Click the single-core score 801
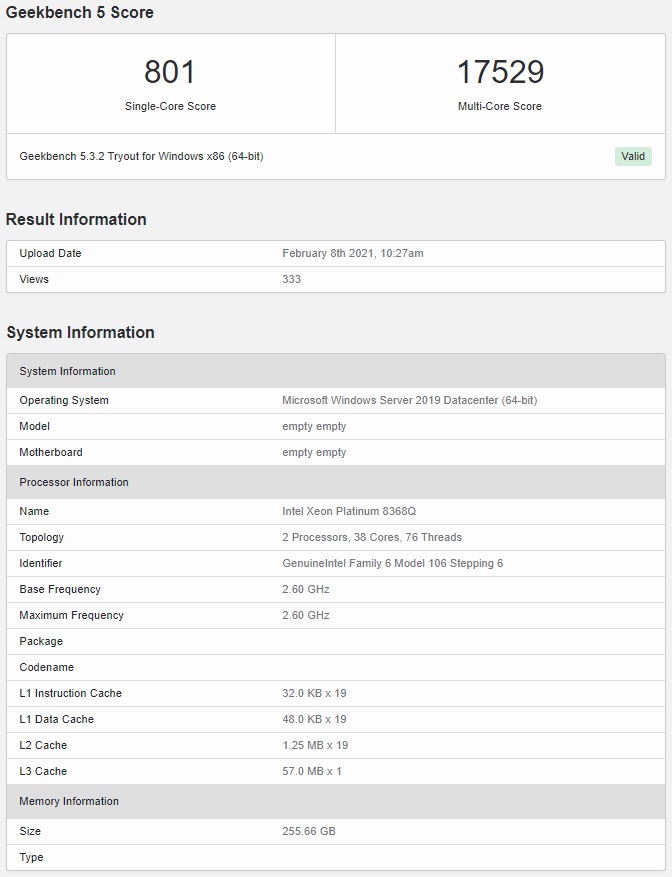 [170, 72]
